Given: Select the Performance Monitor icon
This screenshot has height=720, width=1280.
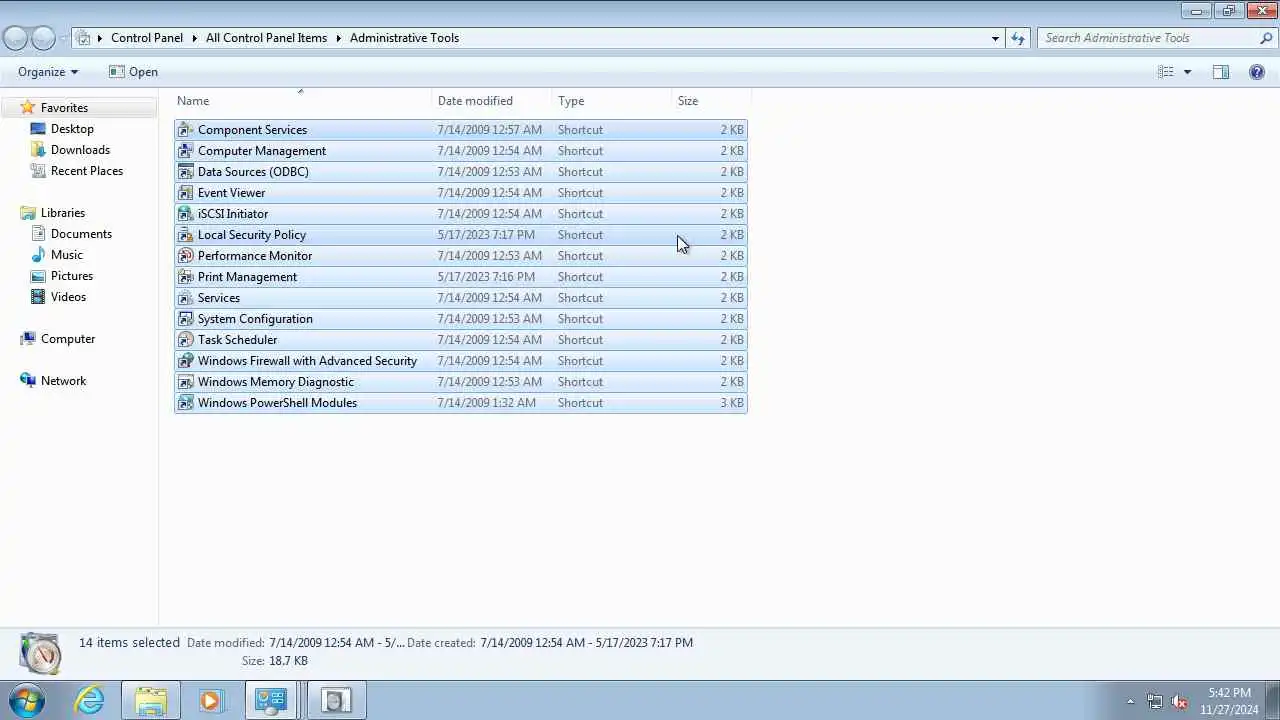Looking at the screenshot, I should click(x=185, y=256).
